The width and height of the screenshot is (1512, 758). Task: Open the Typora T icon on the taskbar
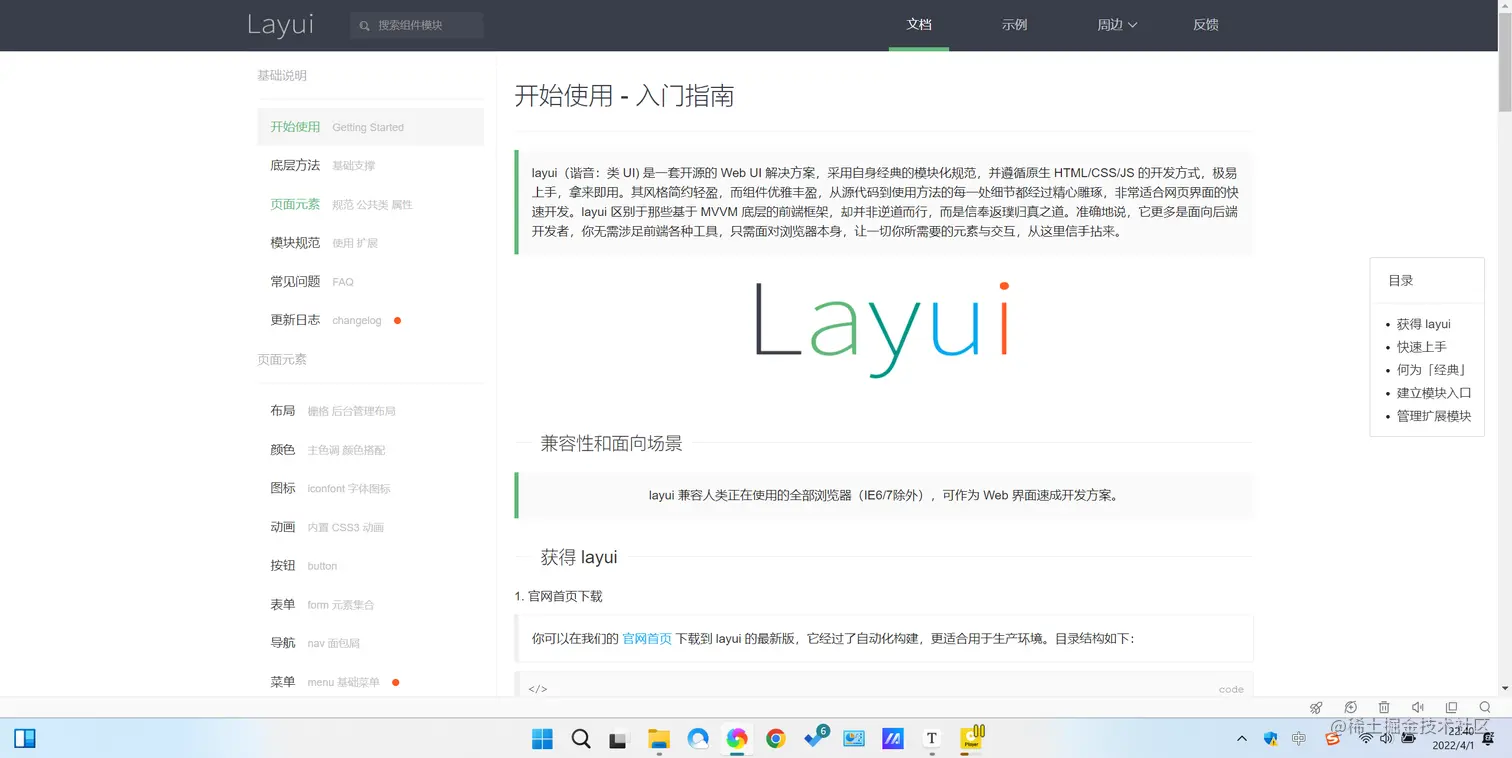[x=932, y=739]
